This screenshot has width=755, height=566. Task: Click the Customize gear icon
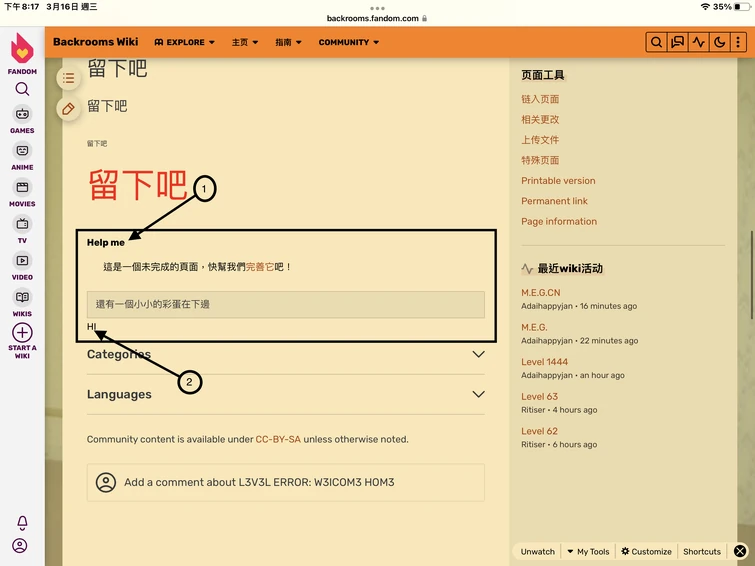coord(625,551)
